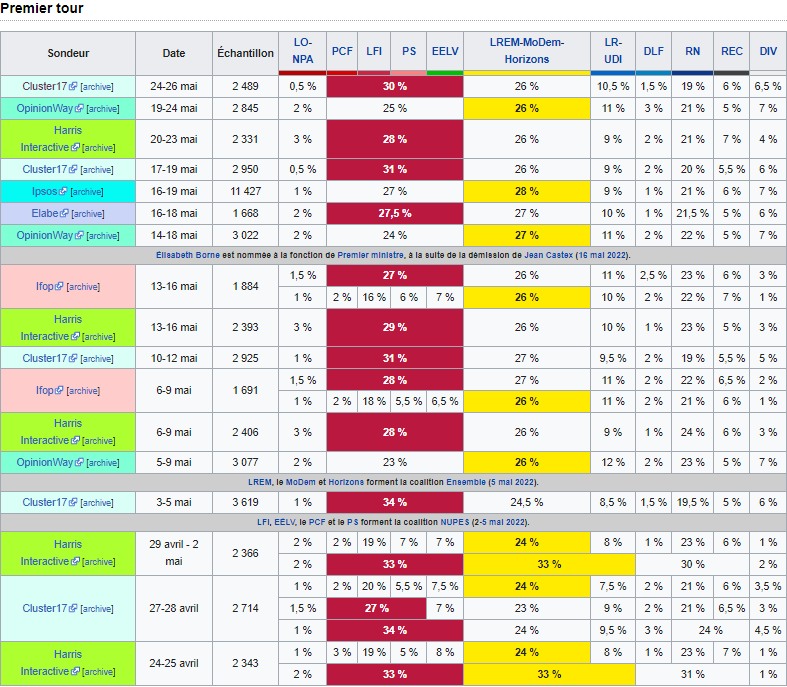Screen dimensions: 787x687
Task: Click external link icon beside Elabe
Action: (x=63, y=213)
